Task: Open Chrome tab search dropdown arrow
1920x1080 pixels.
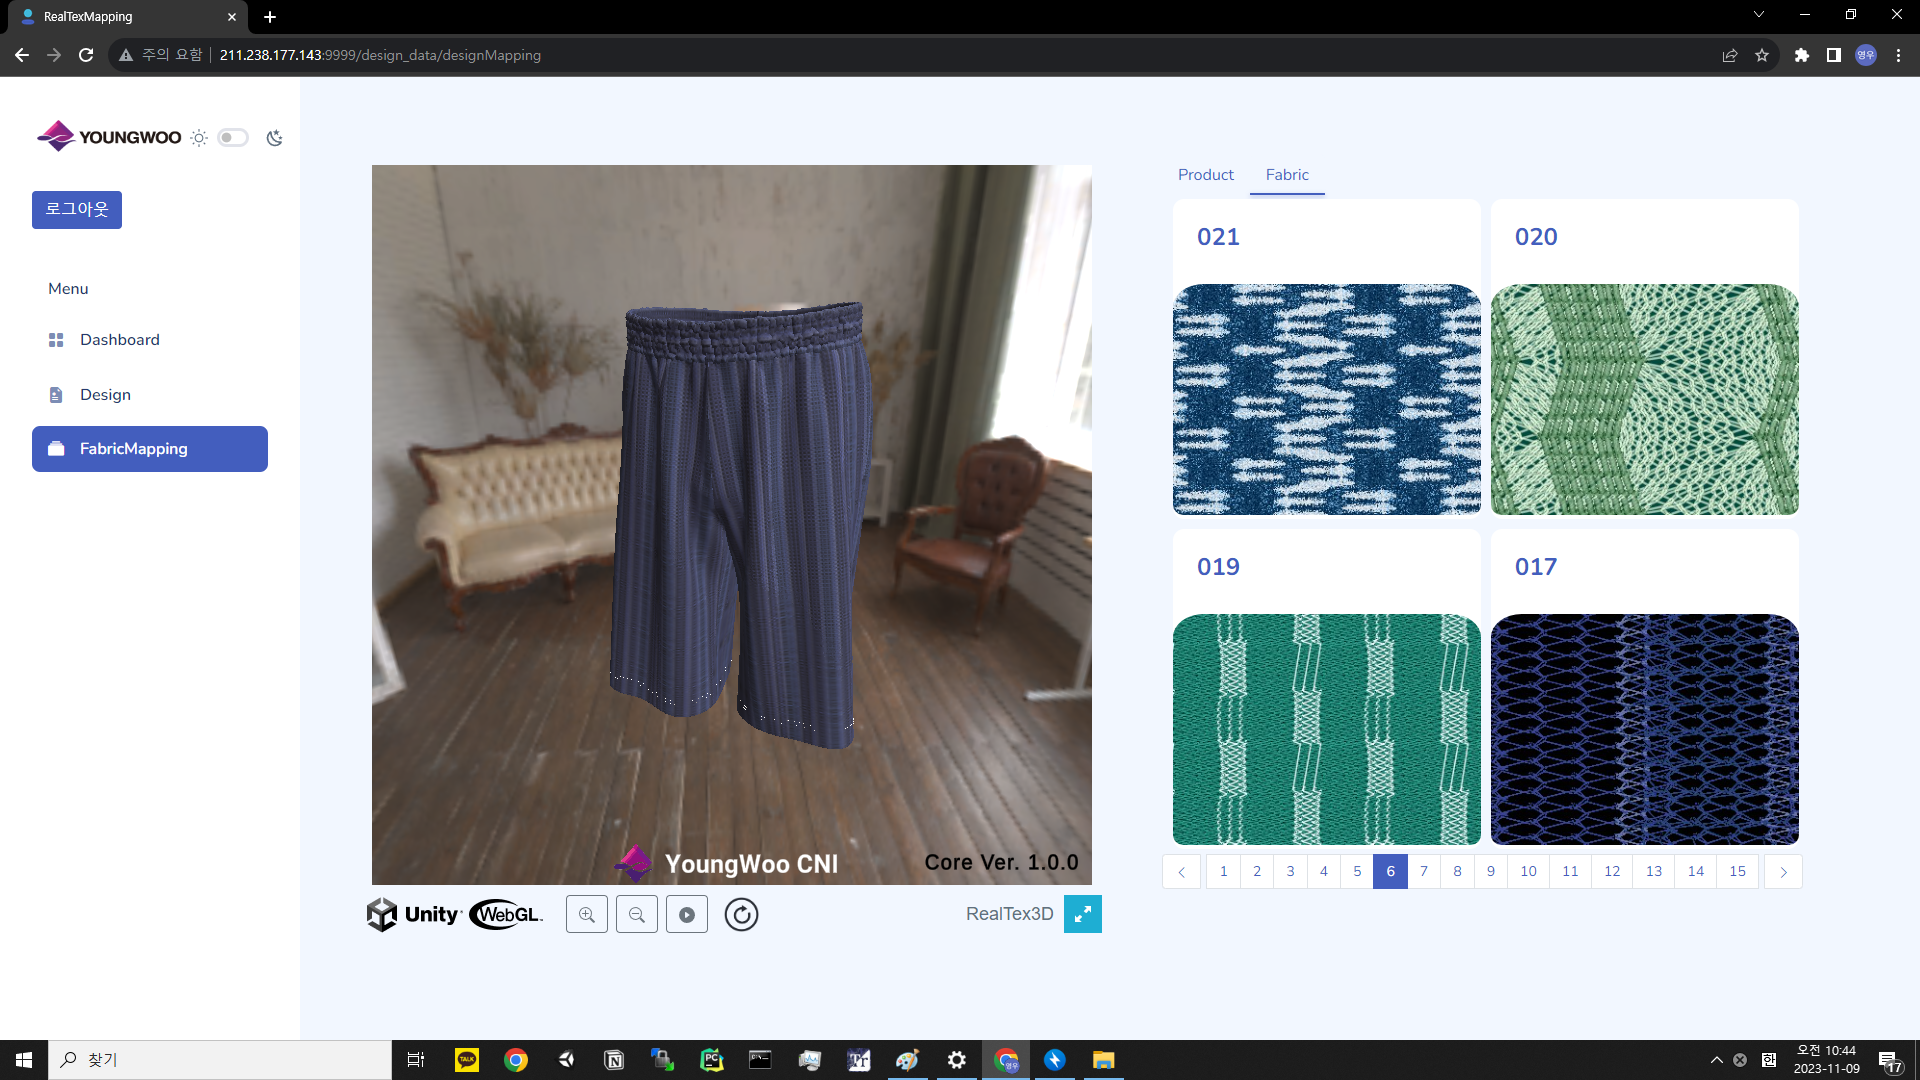Action: tap(1759, 15)
